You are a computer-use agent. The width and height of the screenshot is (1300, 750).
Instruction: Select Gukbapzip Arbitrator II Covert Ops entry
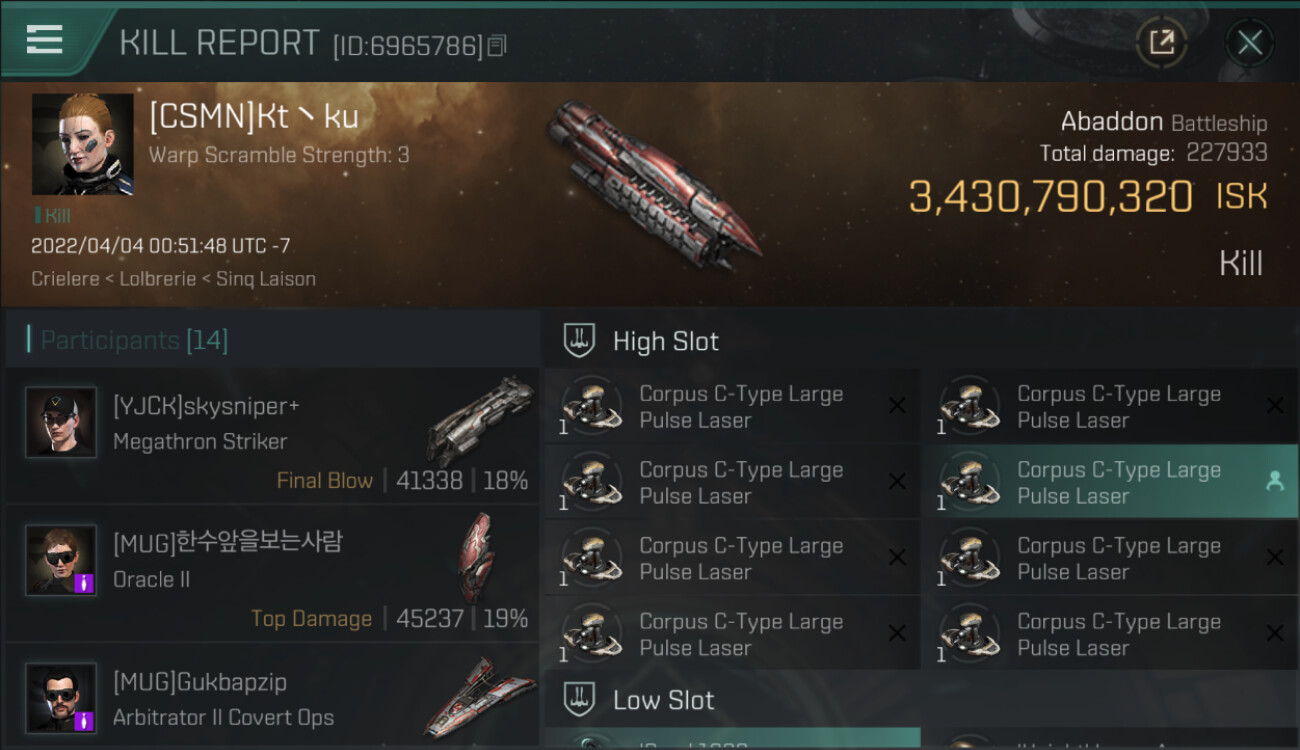272,699
